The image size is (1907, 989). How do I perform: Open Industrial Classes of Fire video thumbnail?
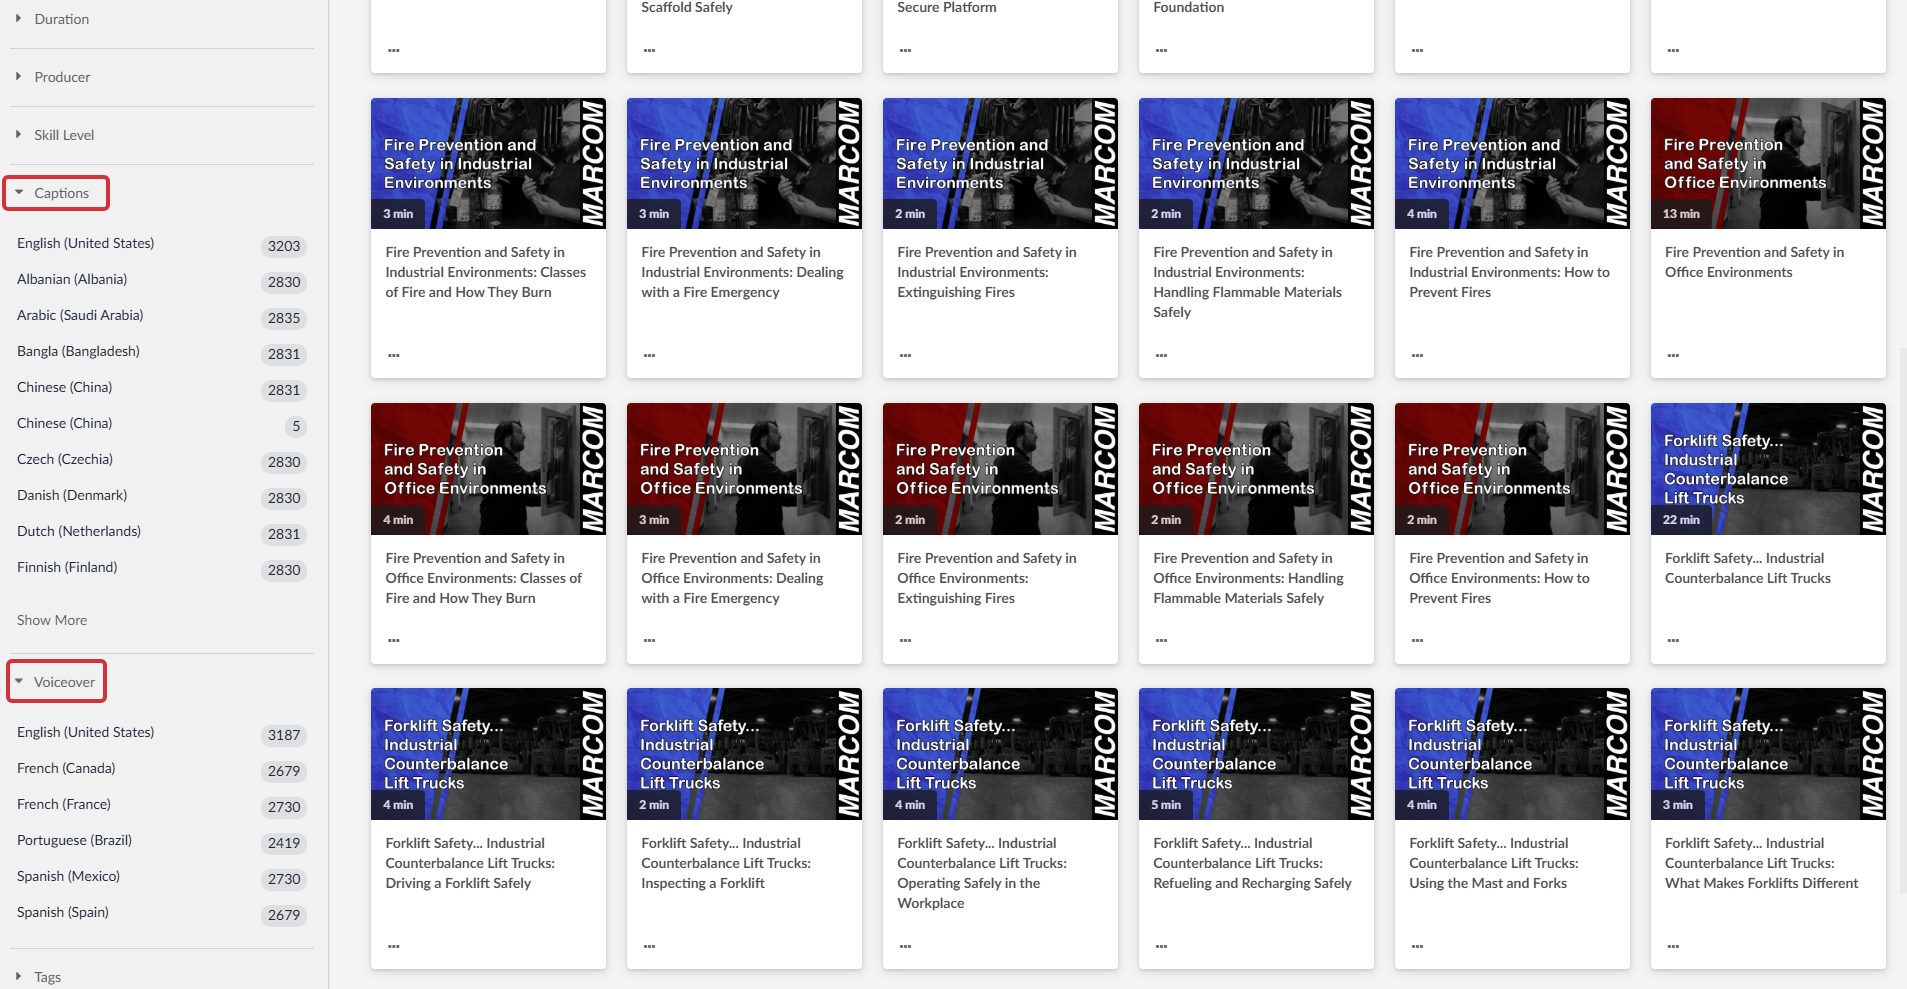[488, 164]
